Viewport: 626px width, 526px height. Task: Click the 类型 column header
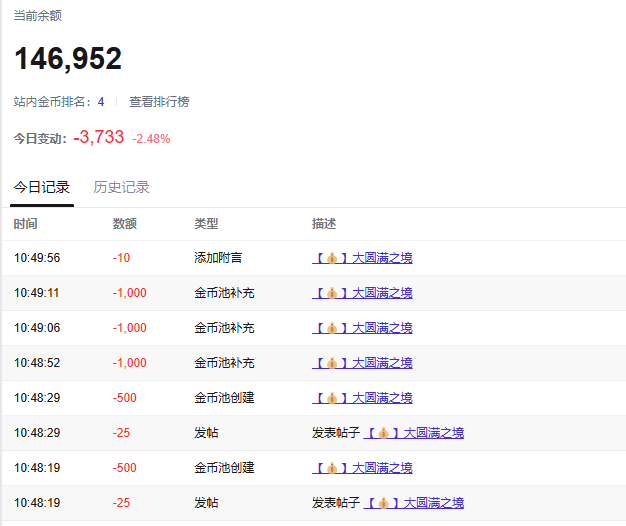coord(206,224)
